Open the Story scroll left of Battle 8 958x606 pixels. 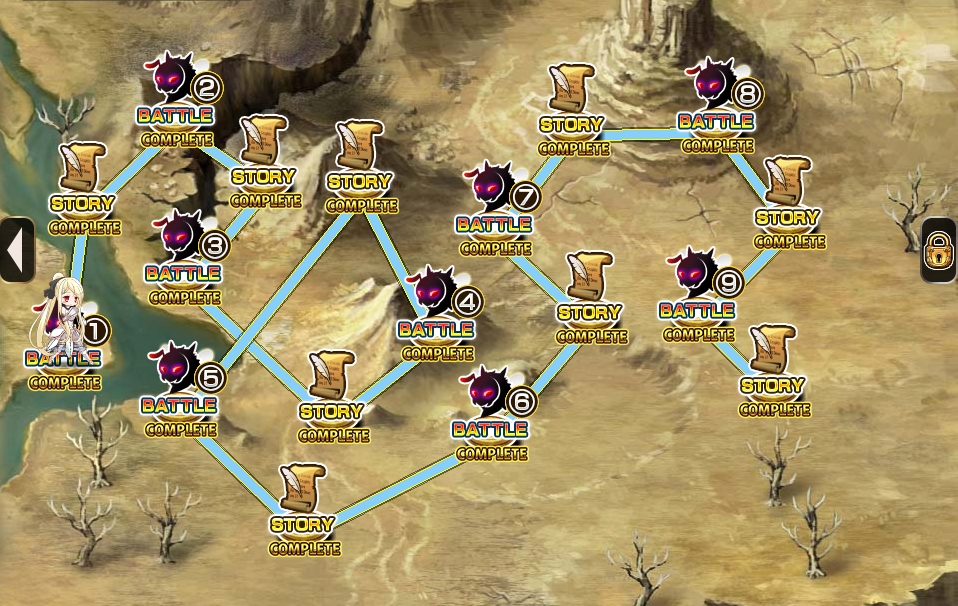[x=572, y=111]
